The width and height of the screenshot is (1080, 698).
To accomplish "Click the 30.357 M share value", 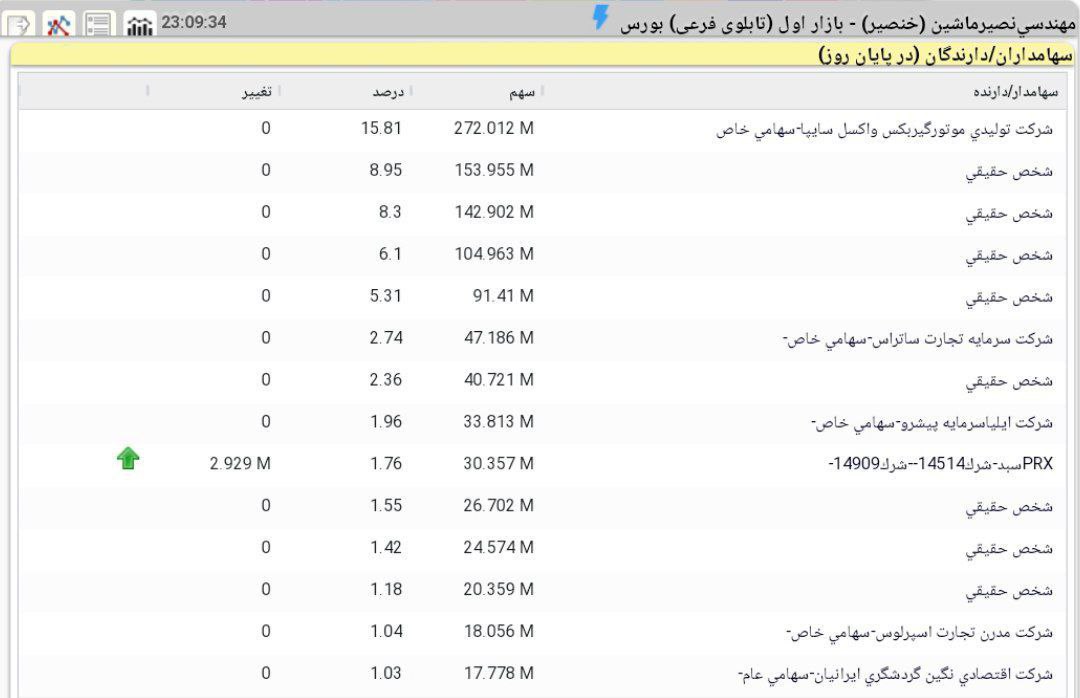I will (498, 464).
